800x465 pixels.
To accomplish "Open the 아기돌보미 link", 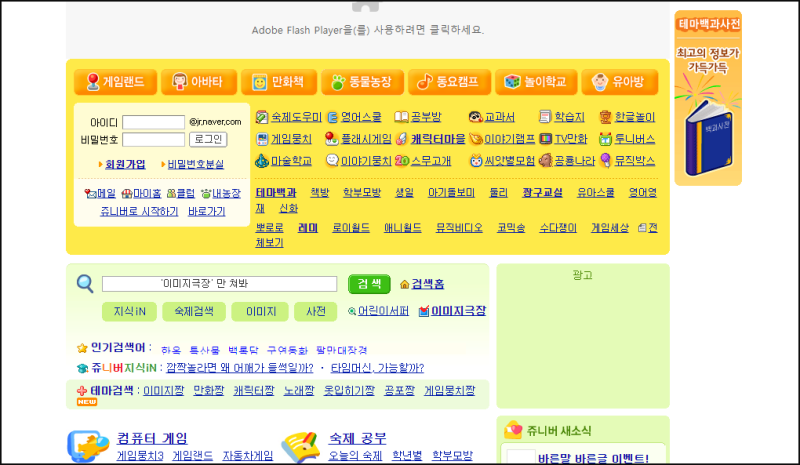I will pos(452,192).
